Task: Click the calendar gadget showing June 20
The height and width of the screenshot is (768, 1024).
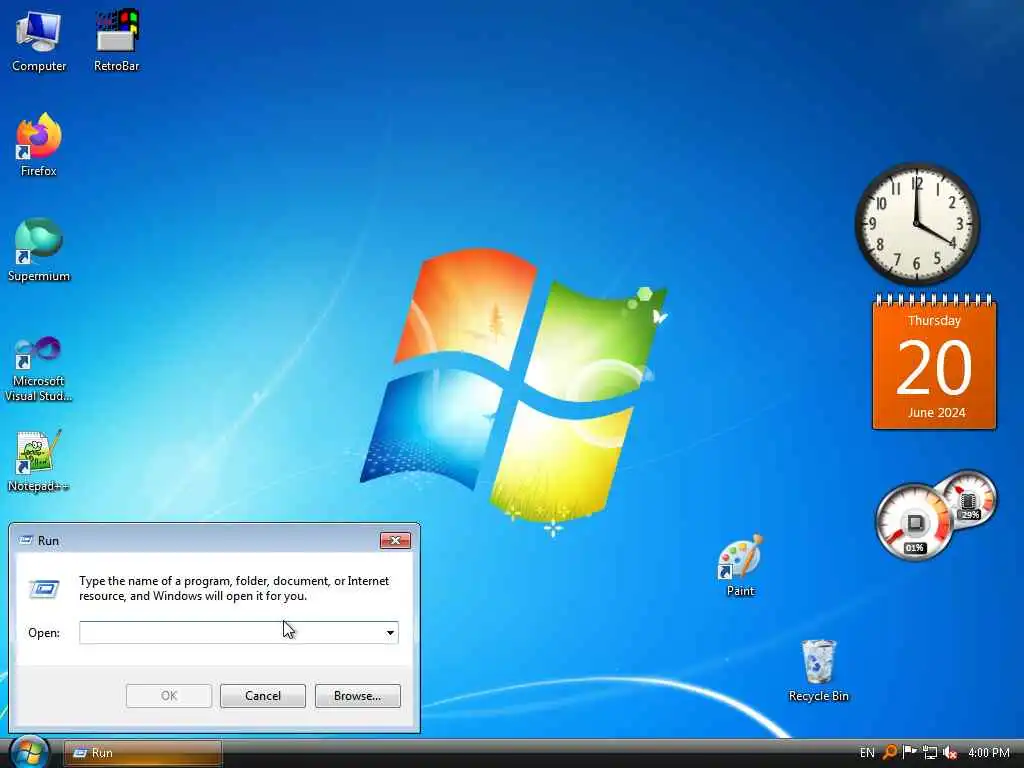Action: [x=935, y=362]
